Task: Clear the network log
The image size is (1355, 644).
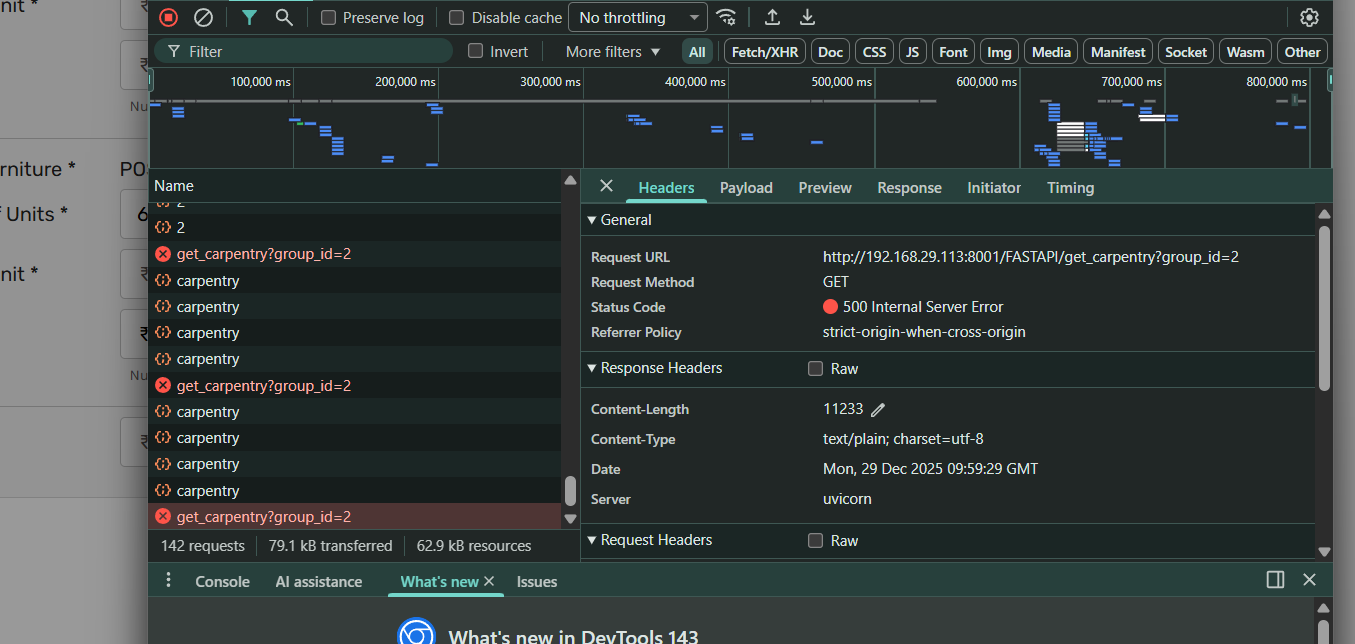Action: click(203, 17)
